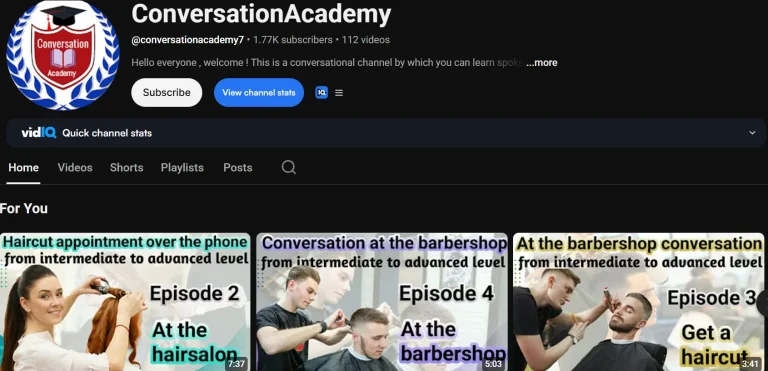Open the Haircut appointment Episode 2 thumbnail
Viewport: 768px width, 371px height.
point(125,302)
